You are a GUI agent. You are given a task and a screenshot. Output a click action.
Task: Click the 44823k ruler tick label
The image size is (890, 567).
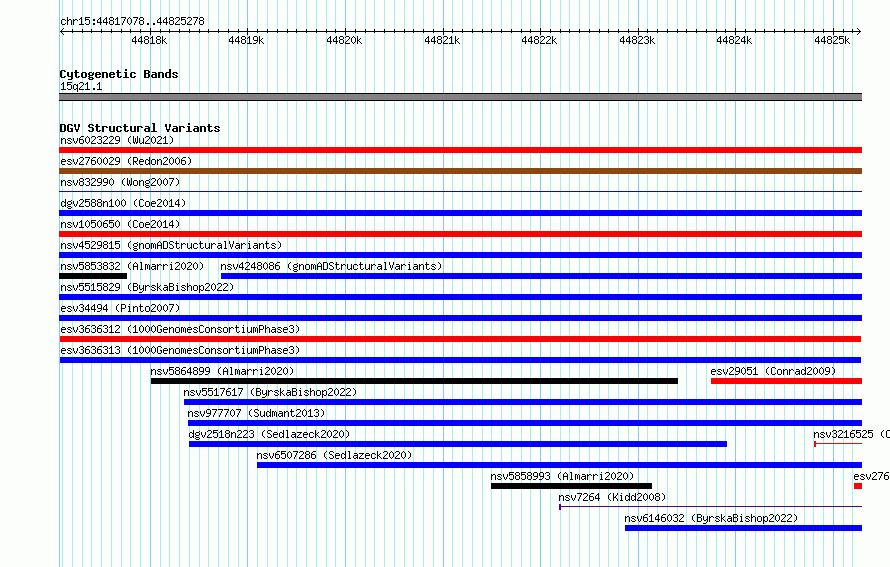click(x=637, y=40)
